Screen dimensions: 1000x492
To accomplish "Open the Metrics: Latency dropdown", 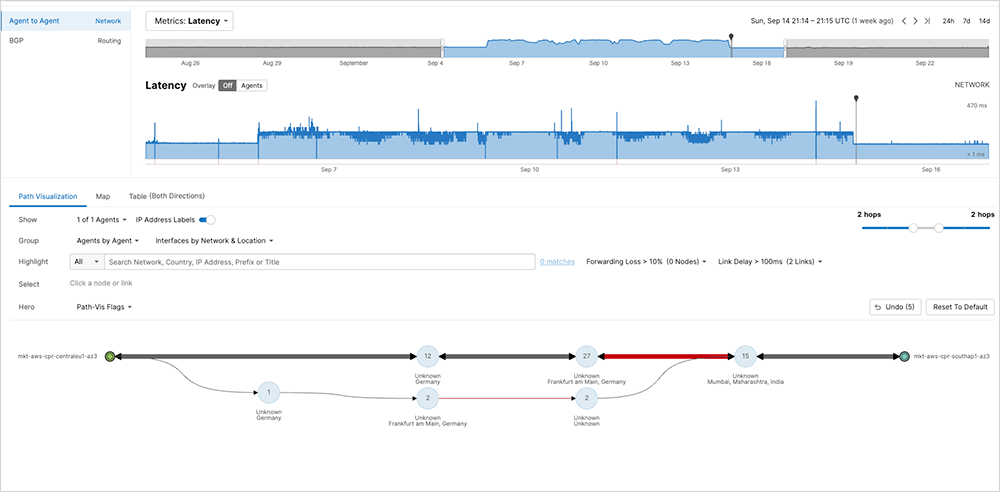I will pos(189,21).
